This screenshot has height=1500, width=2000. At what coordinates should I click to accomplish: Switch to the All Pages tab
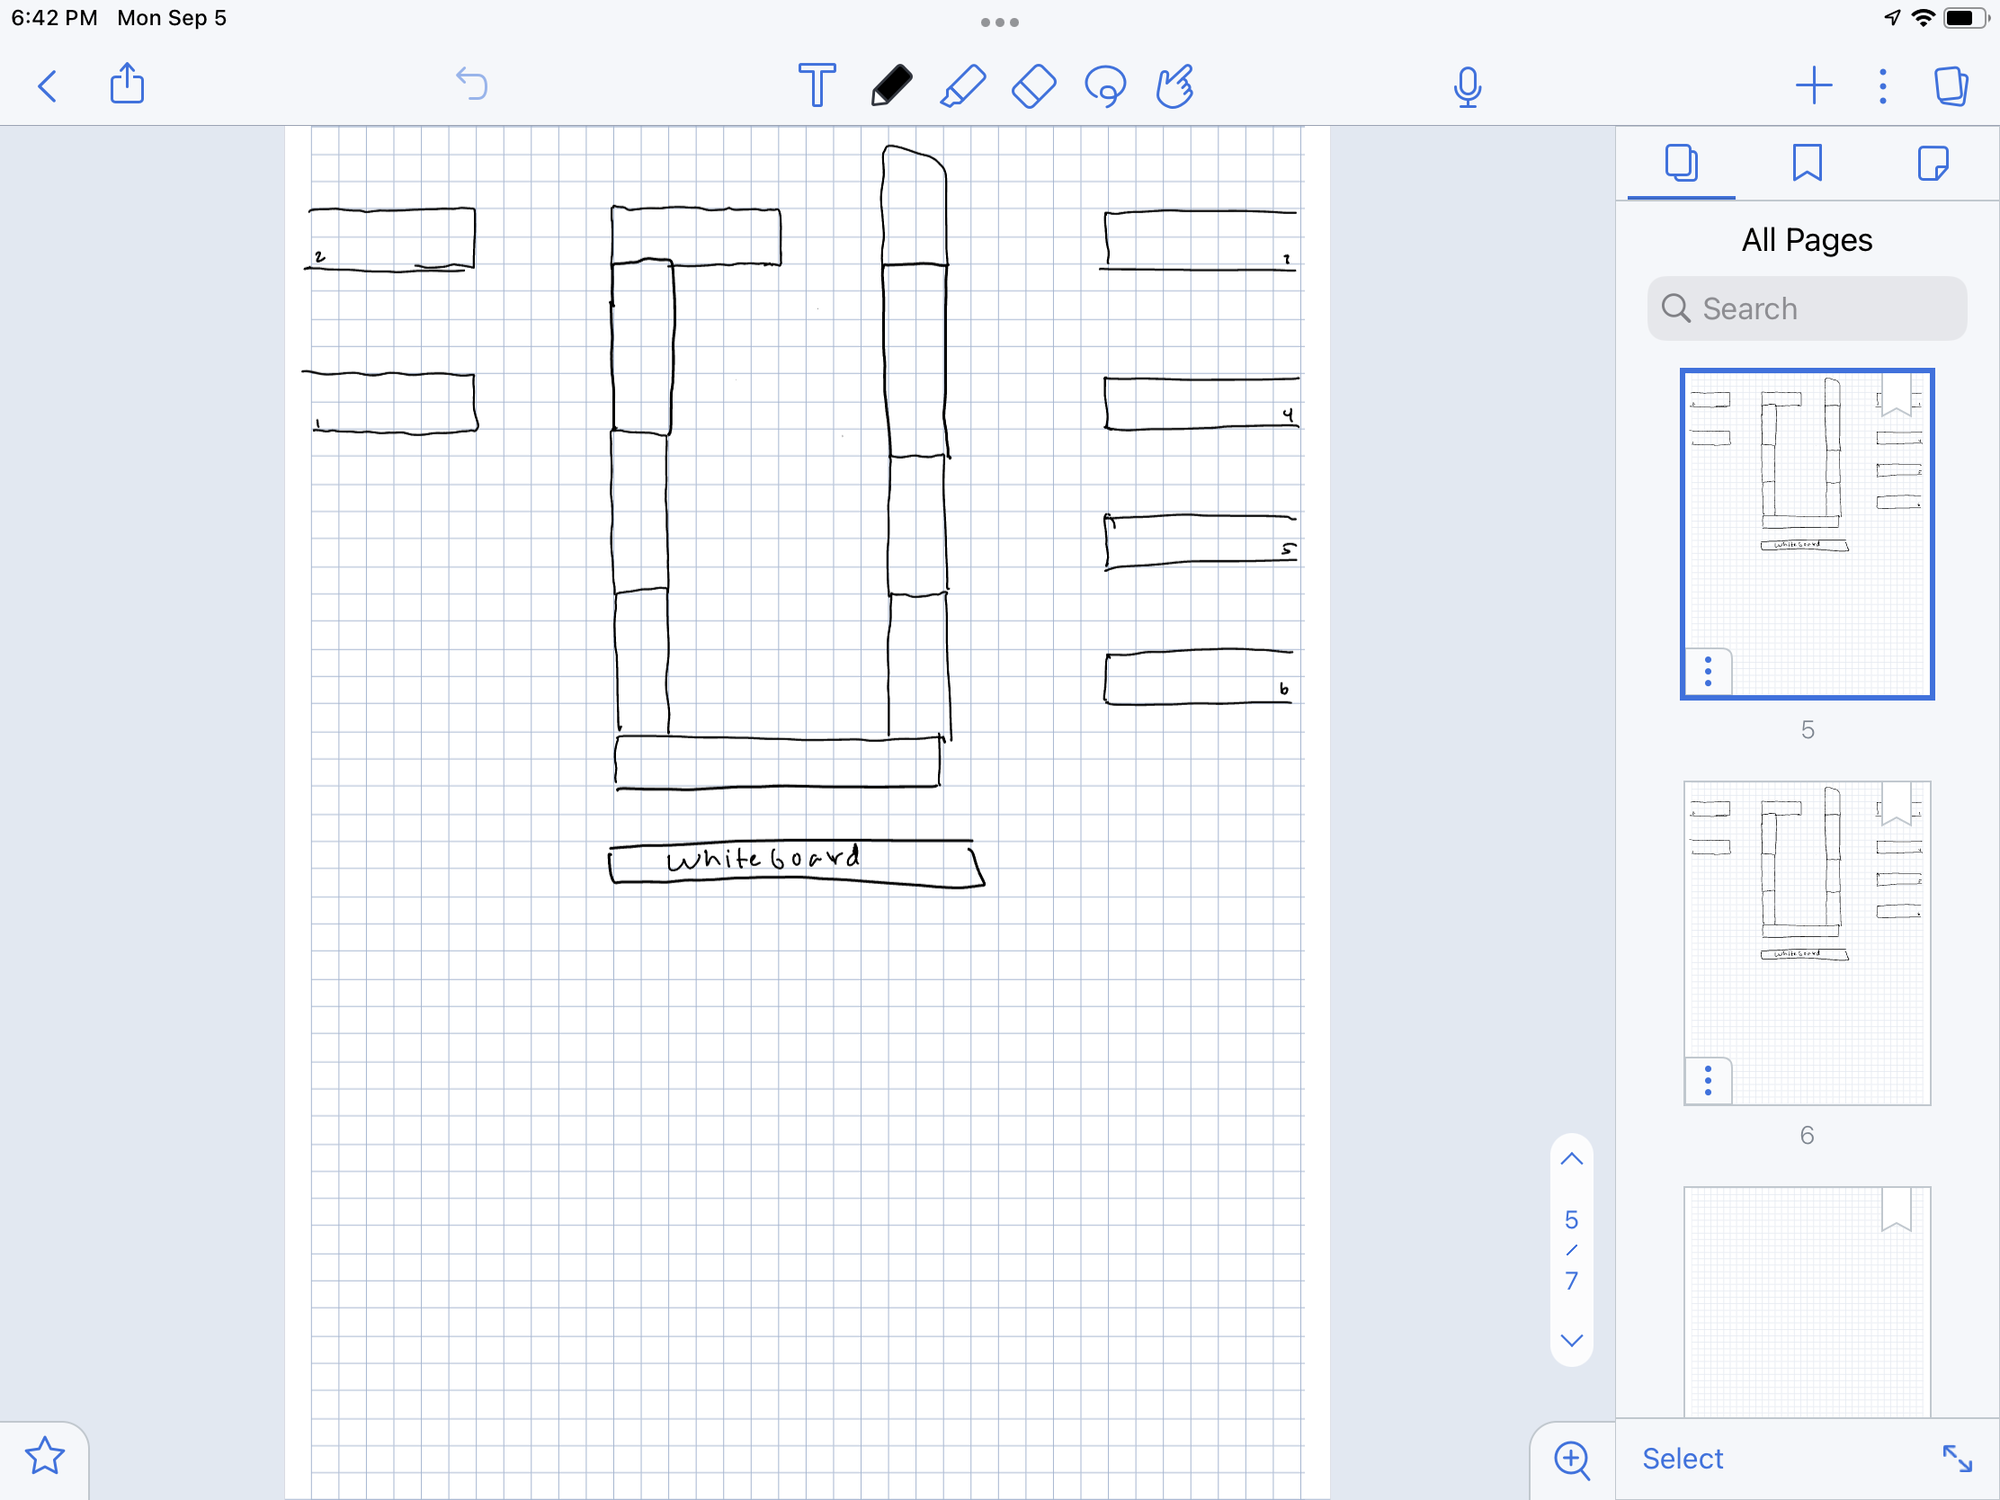(x=1681, y=163)
